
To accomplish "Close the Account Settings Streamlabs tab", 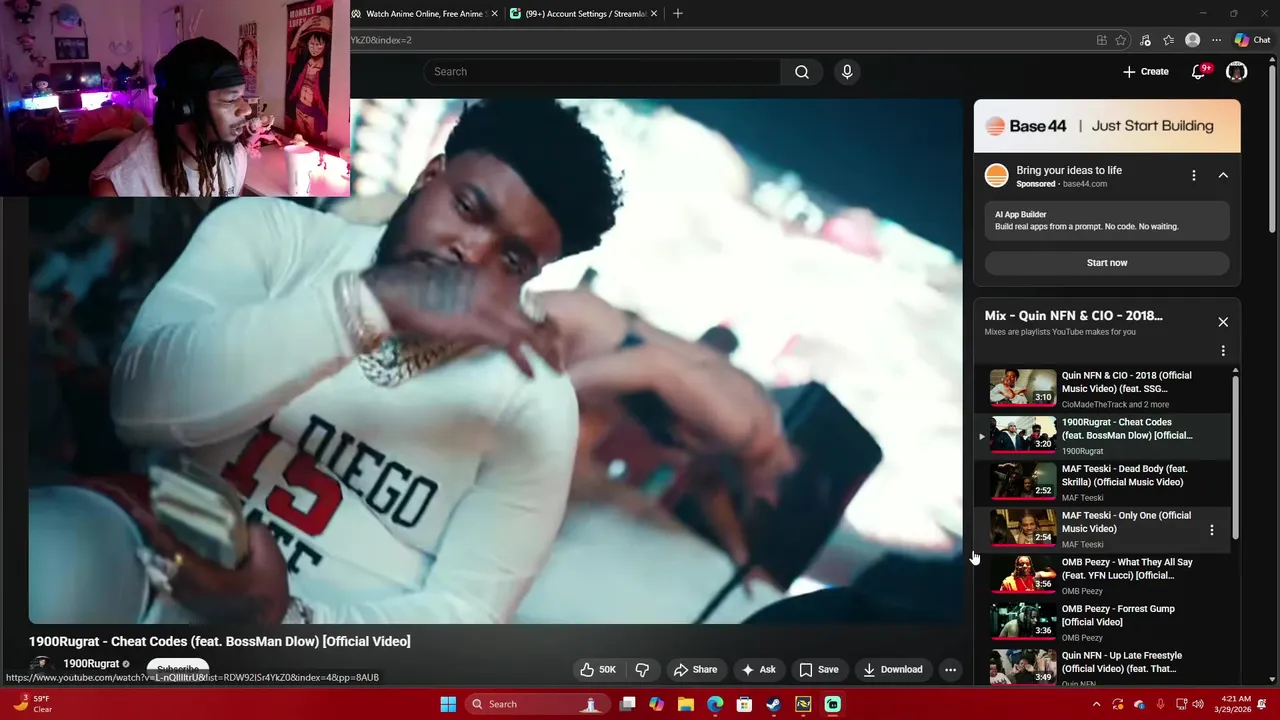I will coord(654,14).
